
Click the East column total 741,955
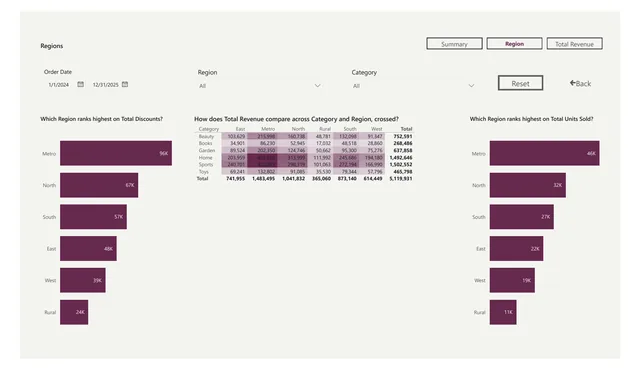(x=236, y=179)
